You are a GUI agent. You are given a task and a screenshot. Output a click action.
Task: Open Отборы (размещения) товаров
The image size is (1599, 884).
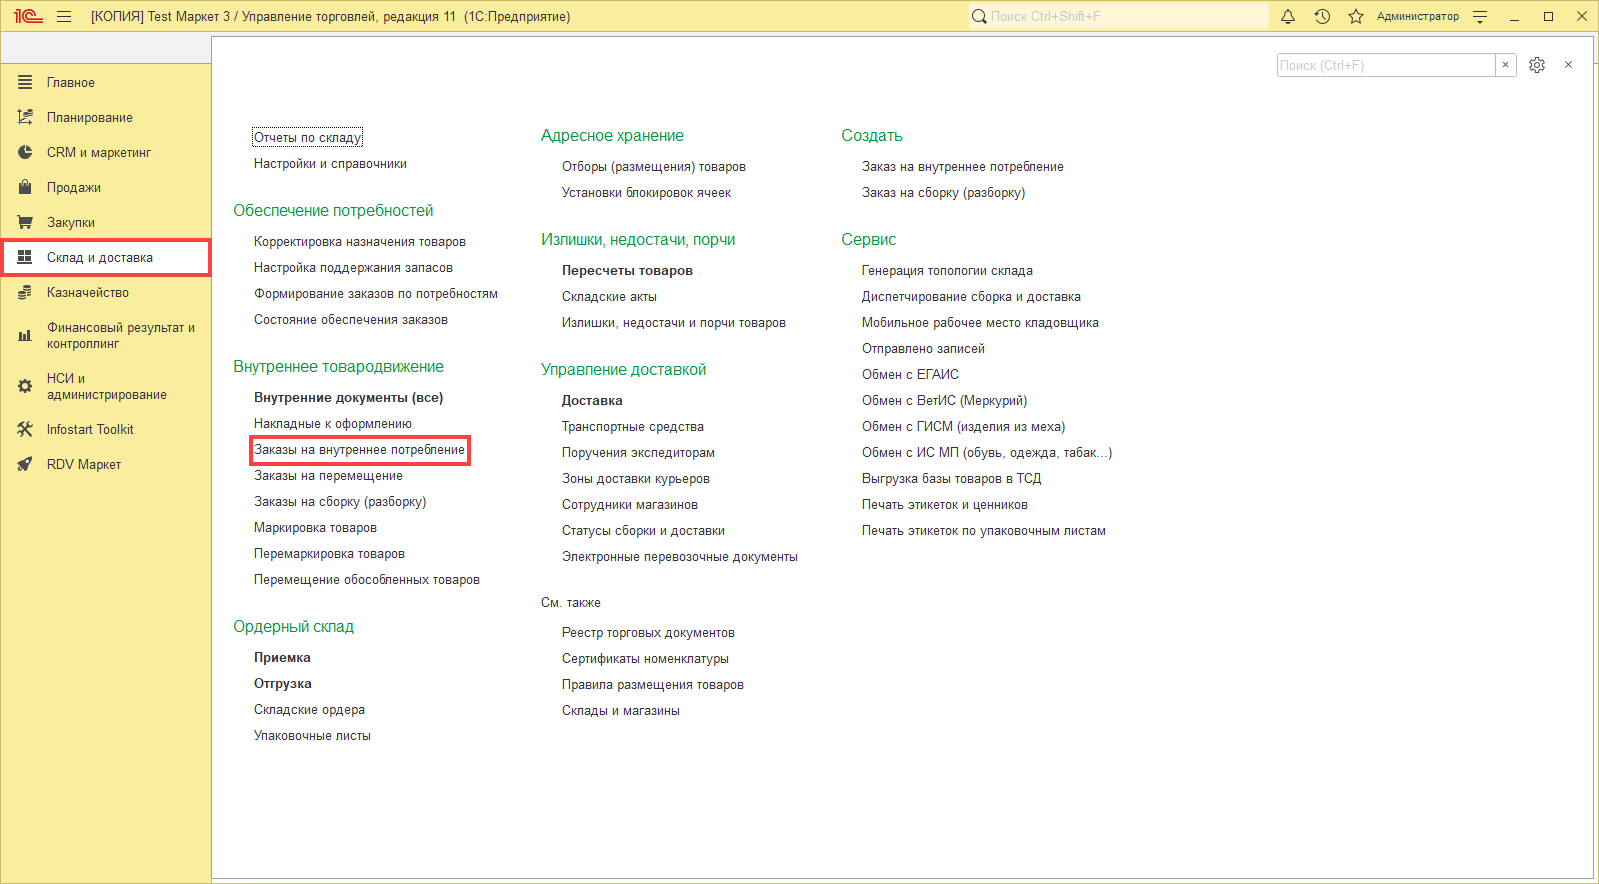click(x=654, y=167)
